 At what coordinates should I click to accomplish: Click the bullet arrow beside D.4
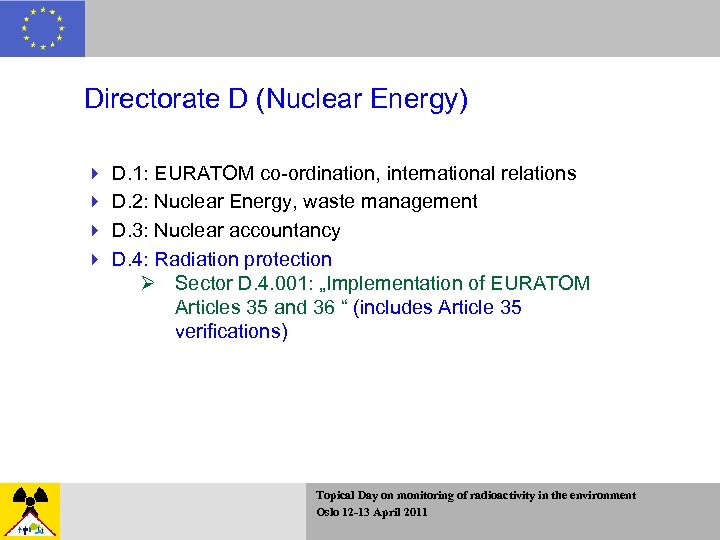pos(95,259)
